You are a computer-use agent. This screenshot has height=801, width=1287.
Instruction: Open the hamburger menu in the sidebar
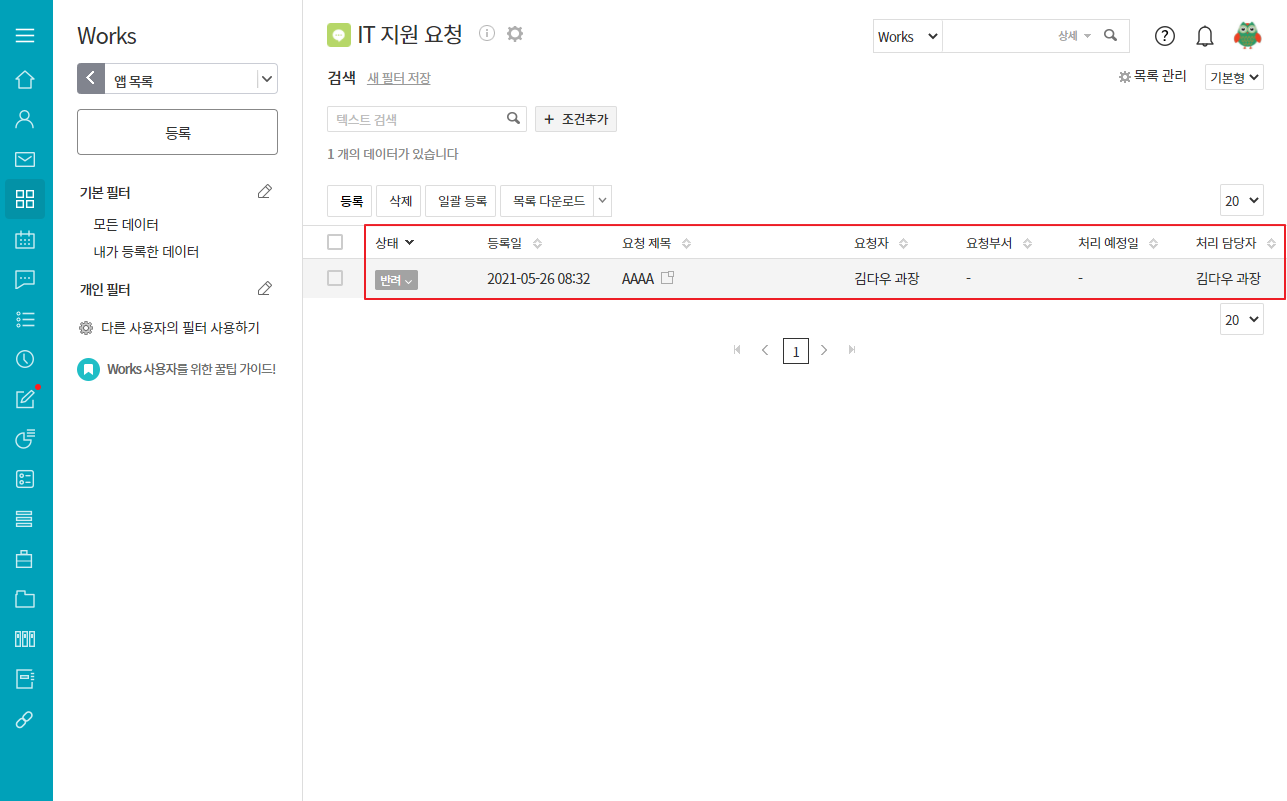pyautogui.click(x=25, y=36)
